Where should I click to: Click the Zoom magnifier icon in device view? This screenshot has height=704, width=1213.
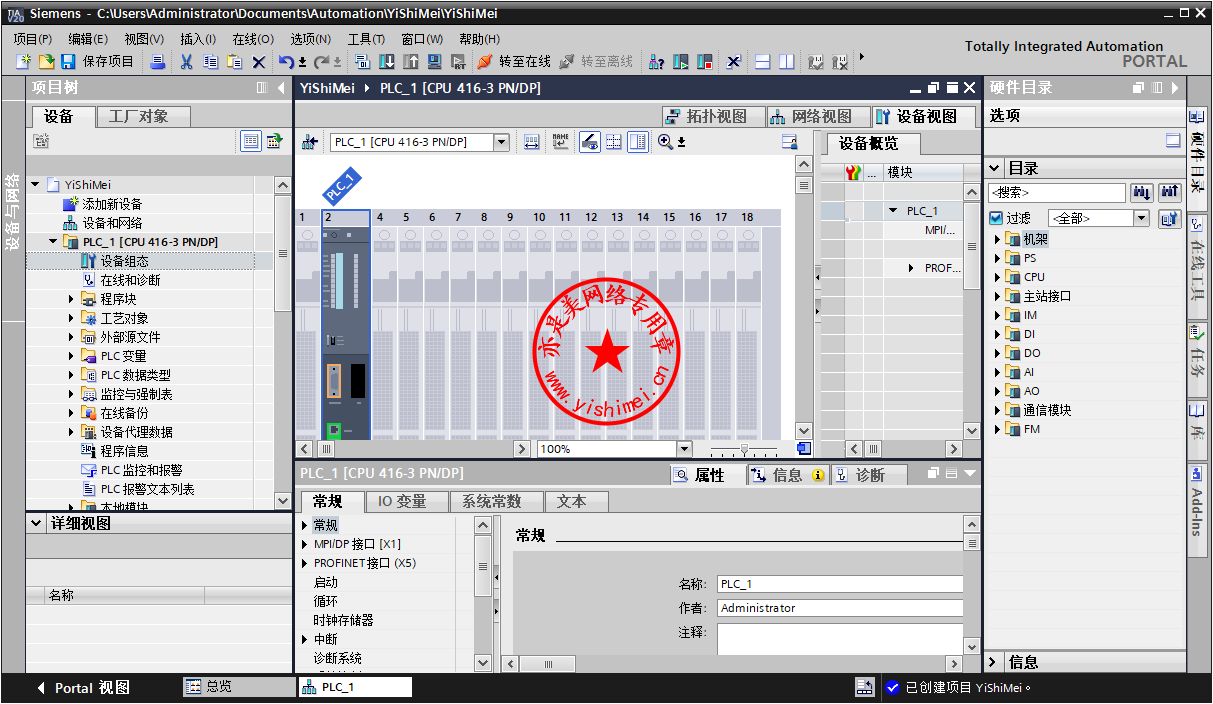click(665, 142)
